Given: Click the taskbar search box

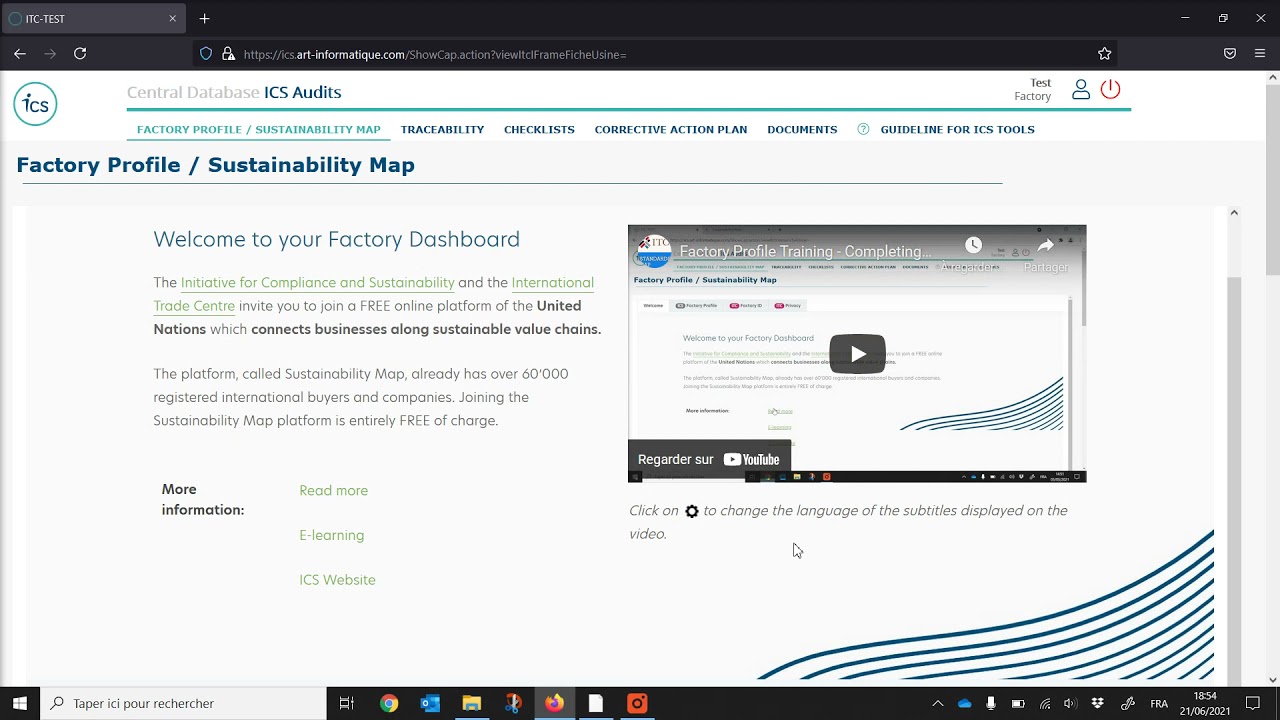Looking at the screenshot, I should [x=183, y=703].
